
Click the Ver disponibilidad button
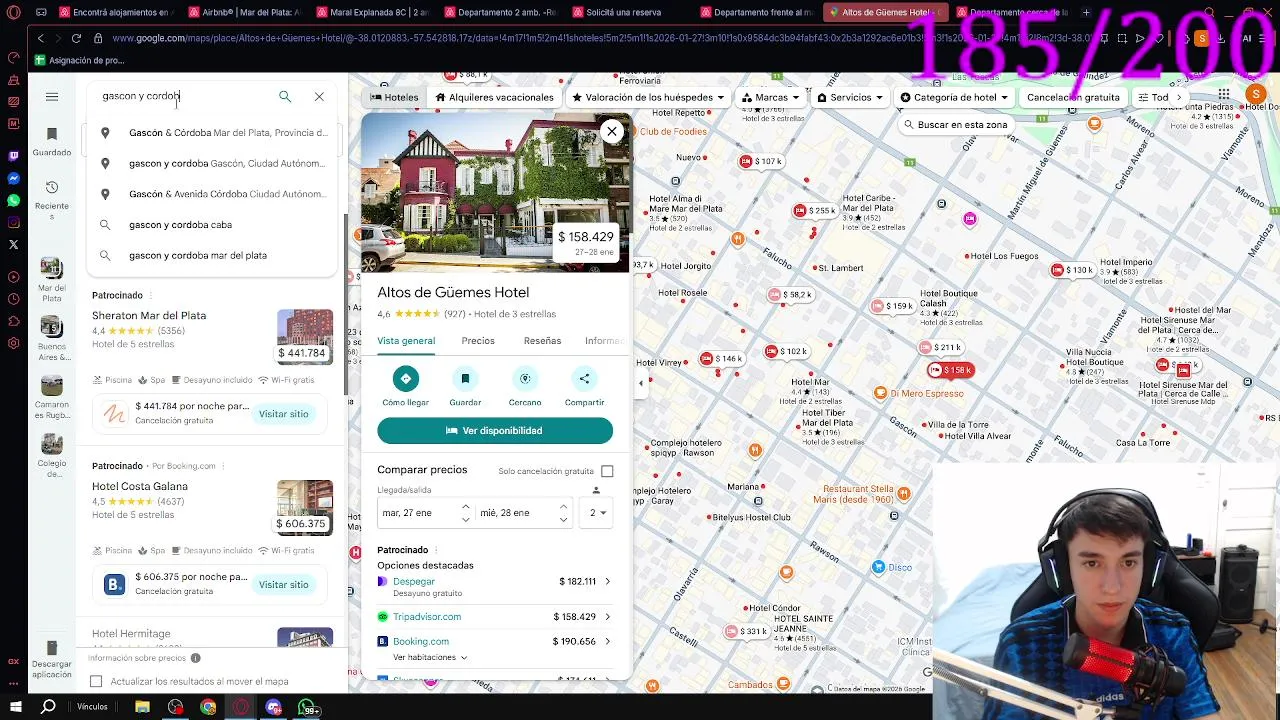pyautogui.click(x=495, y=431)
